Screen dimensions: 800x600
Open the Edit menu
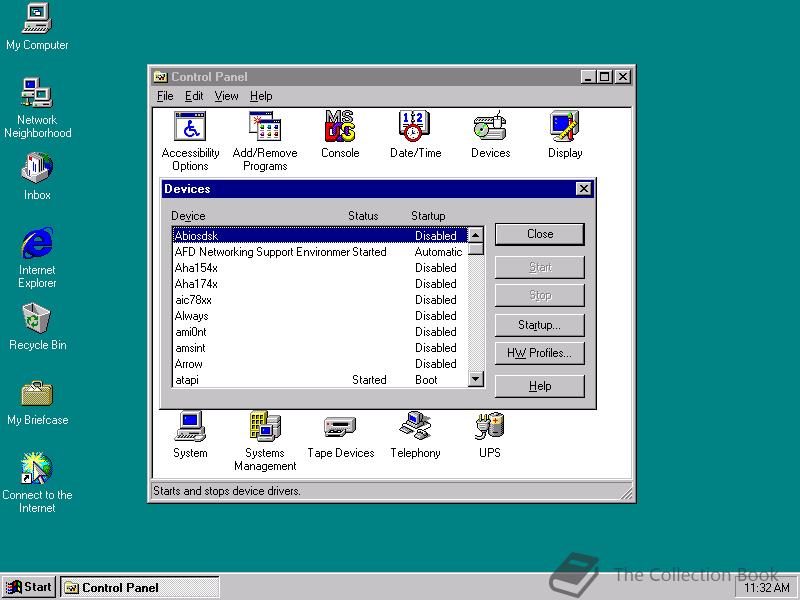194,96
